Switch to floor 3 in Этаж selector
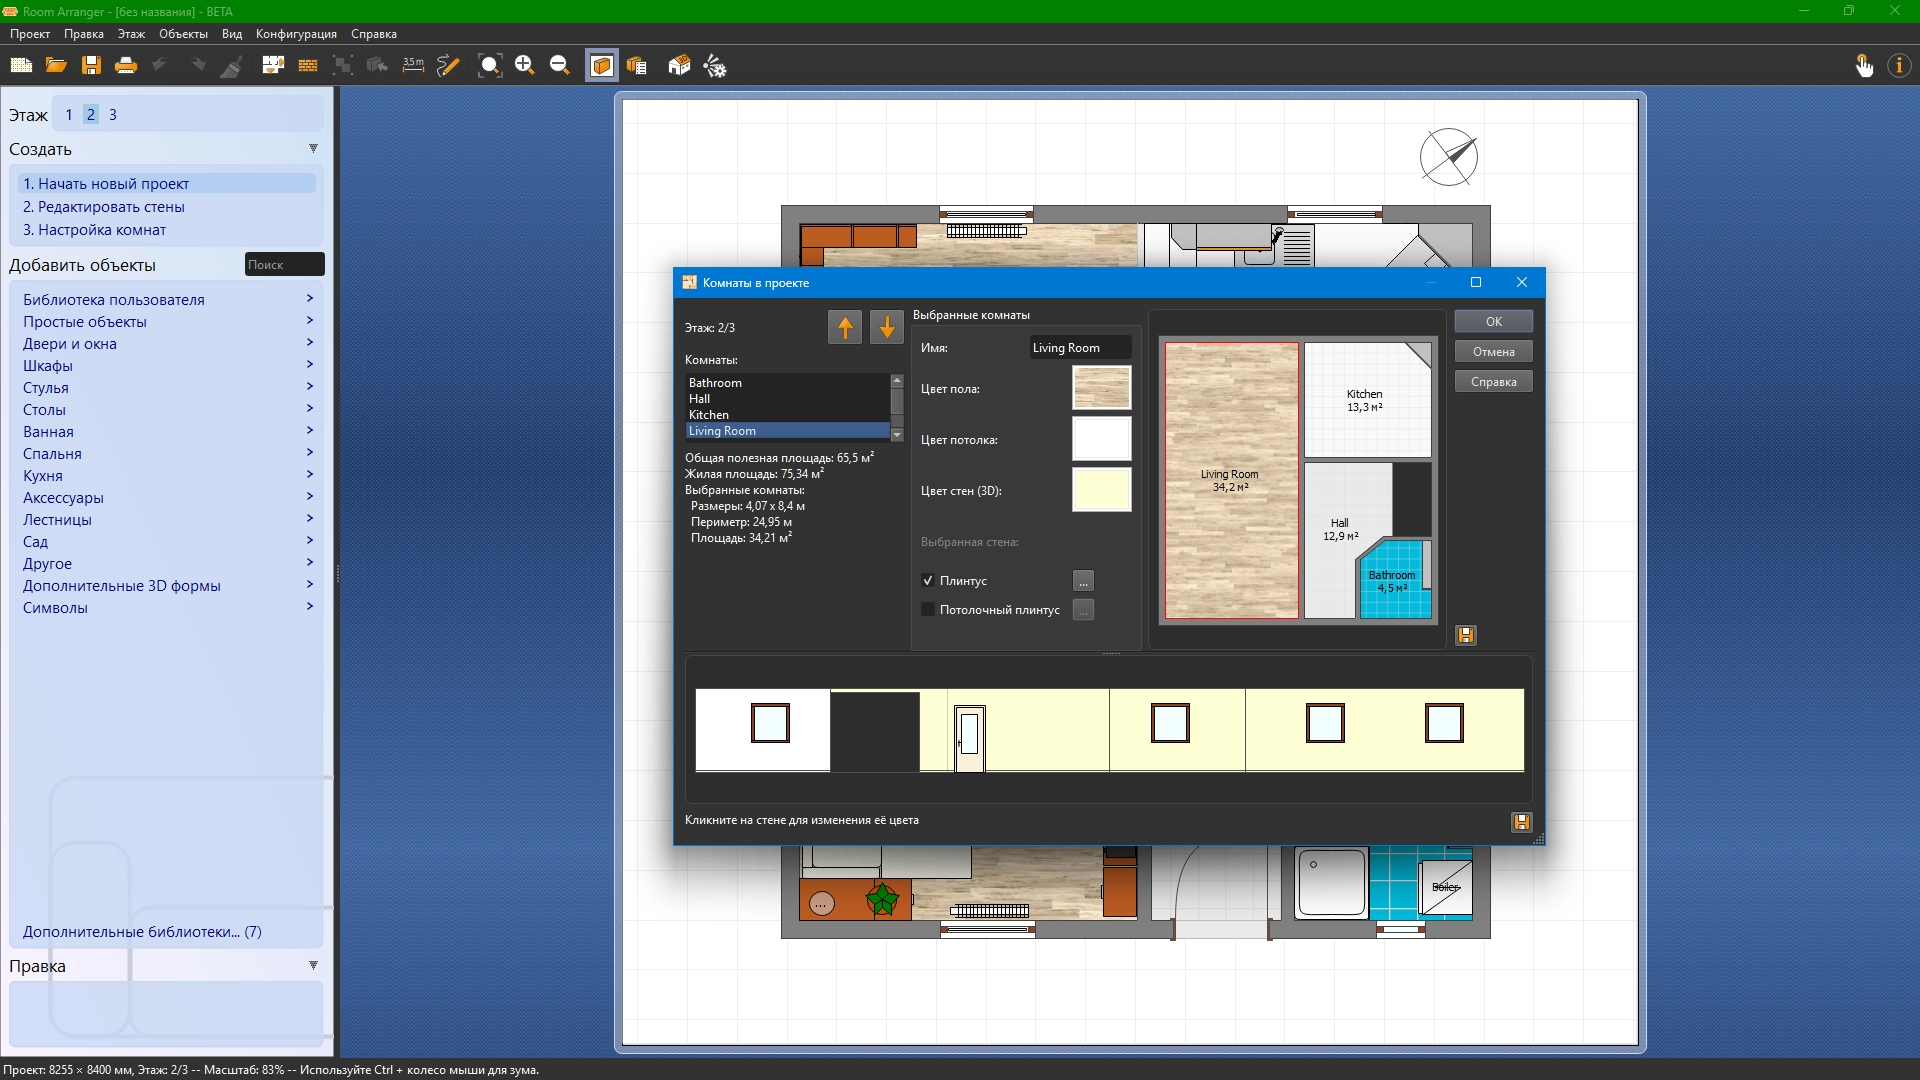Viewport: 1920px width, 1080px height. pos(113,115)
